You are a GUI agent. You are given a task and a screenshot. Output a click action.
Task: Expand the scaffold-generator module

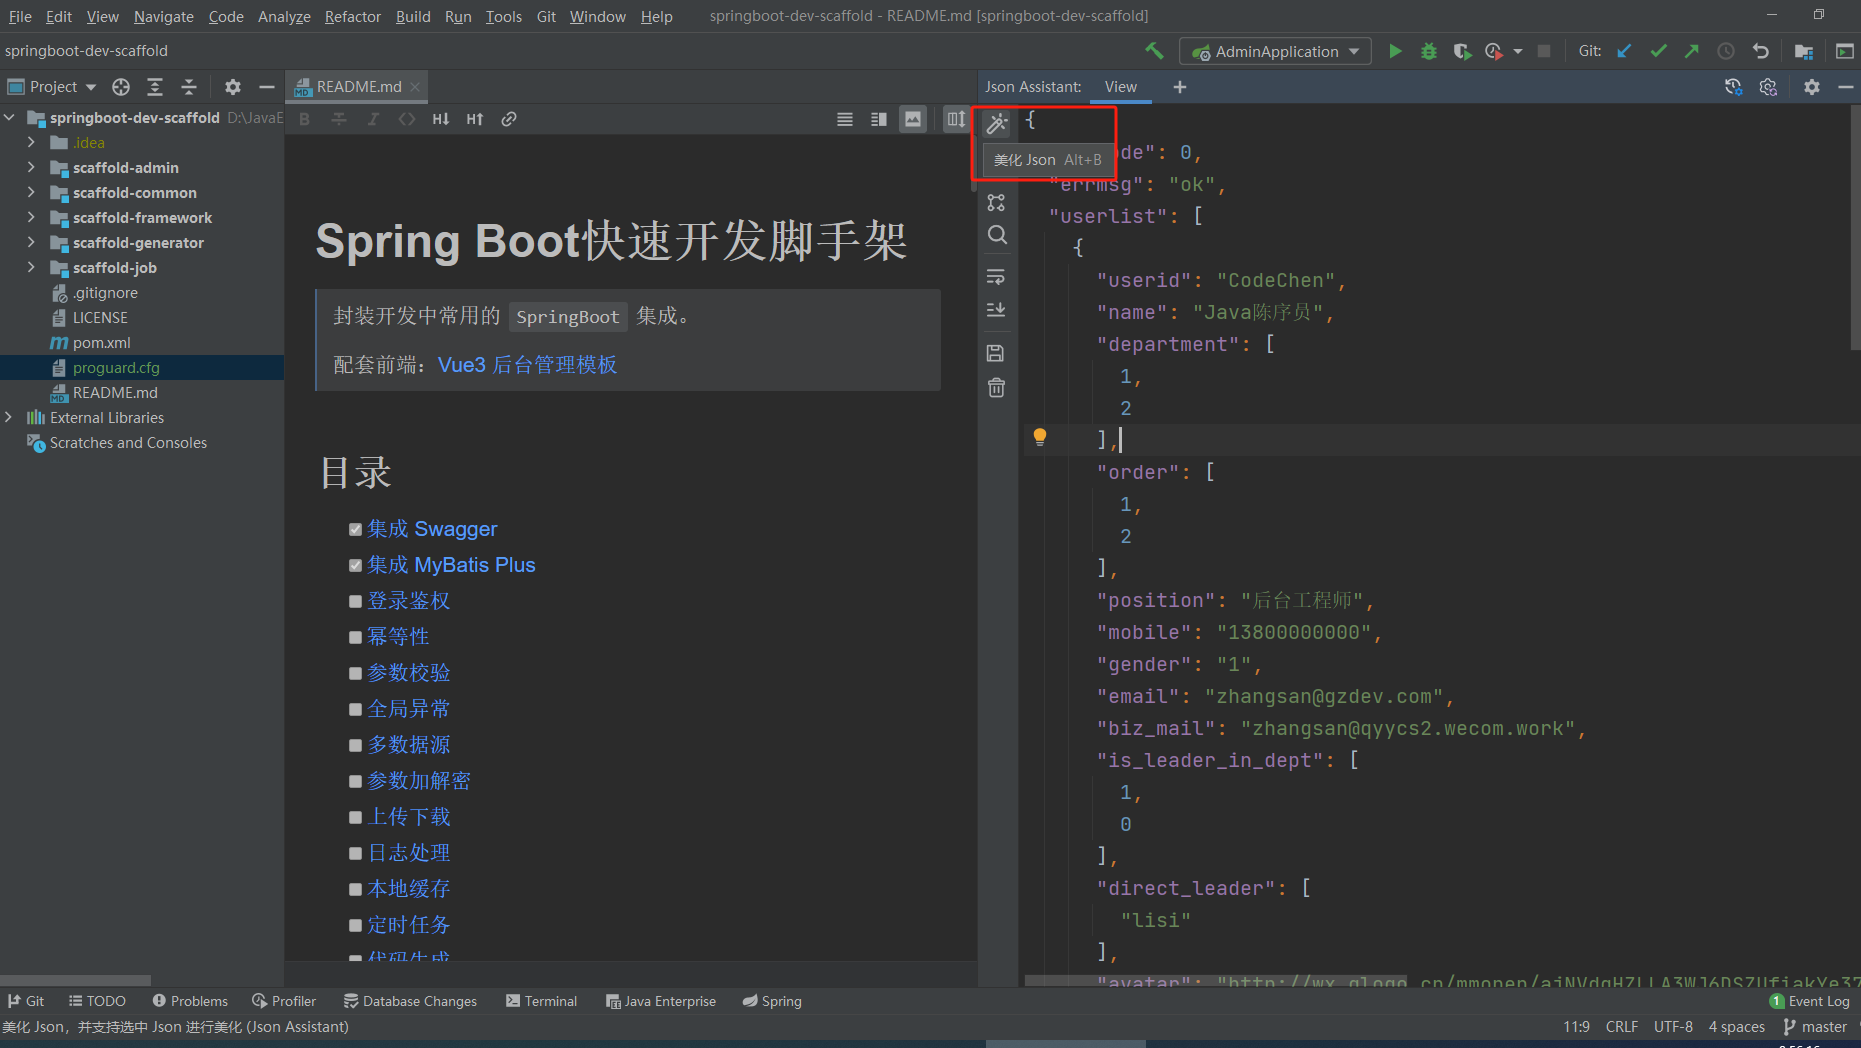(31, 242)
